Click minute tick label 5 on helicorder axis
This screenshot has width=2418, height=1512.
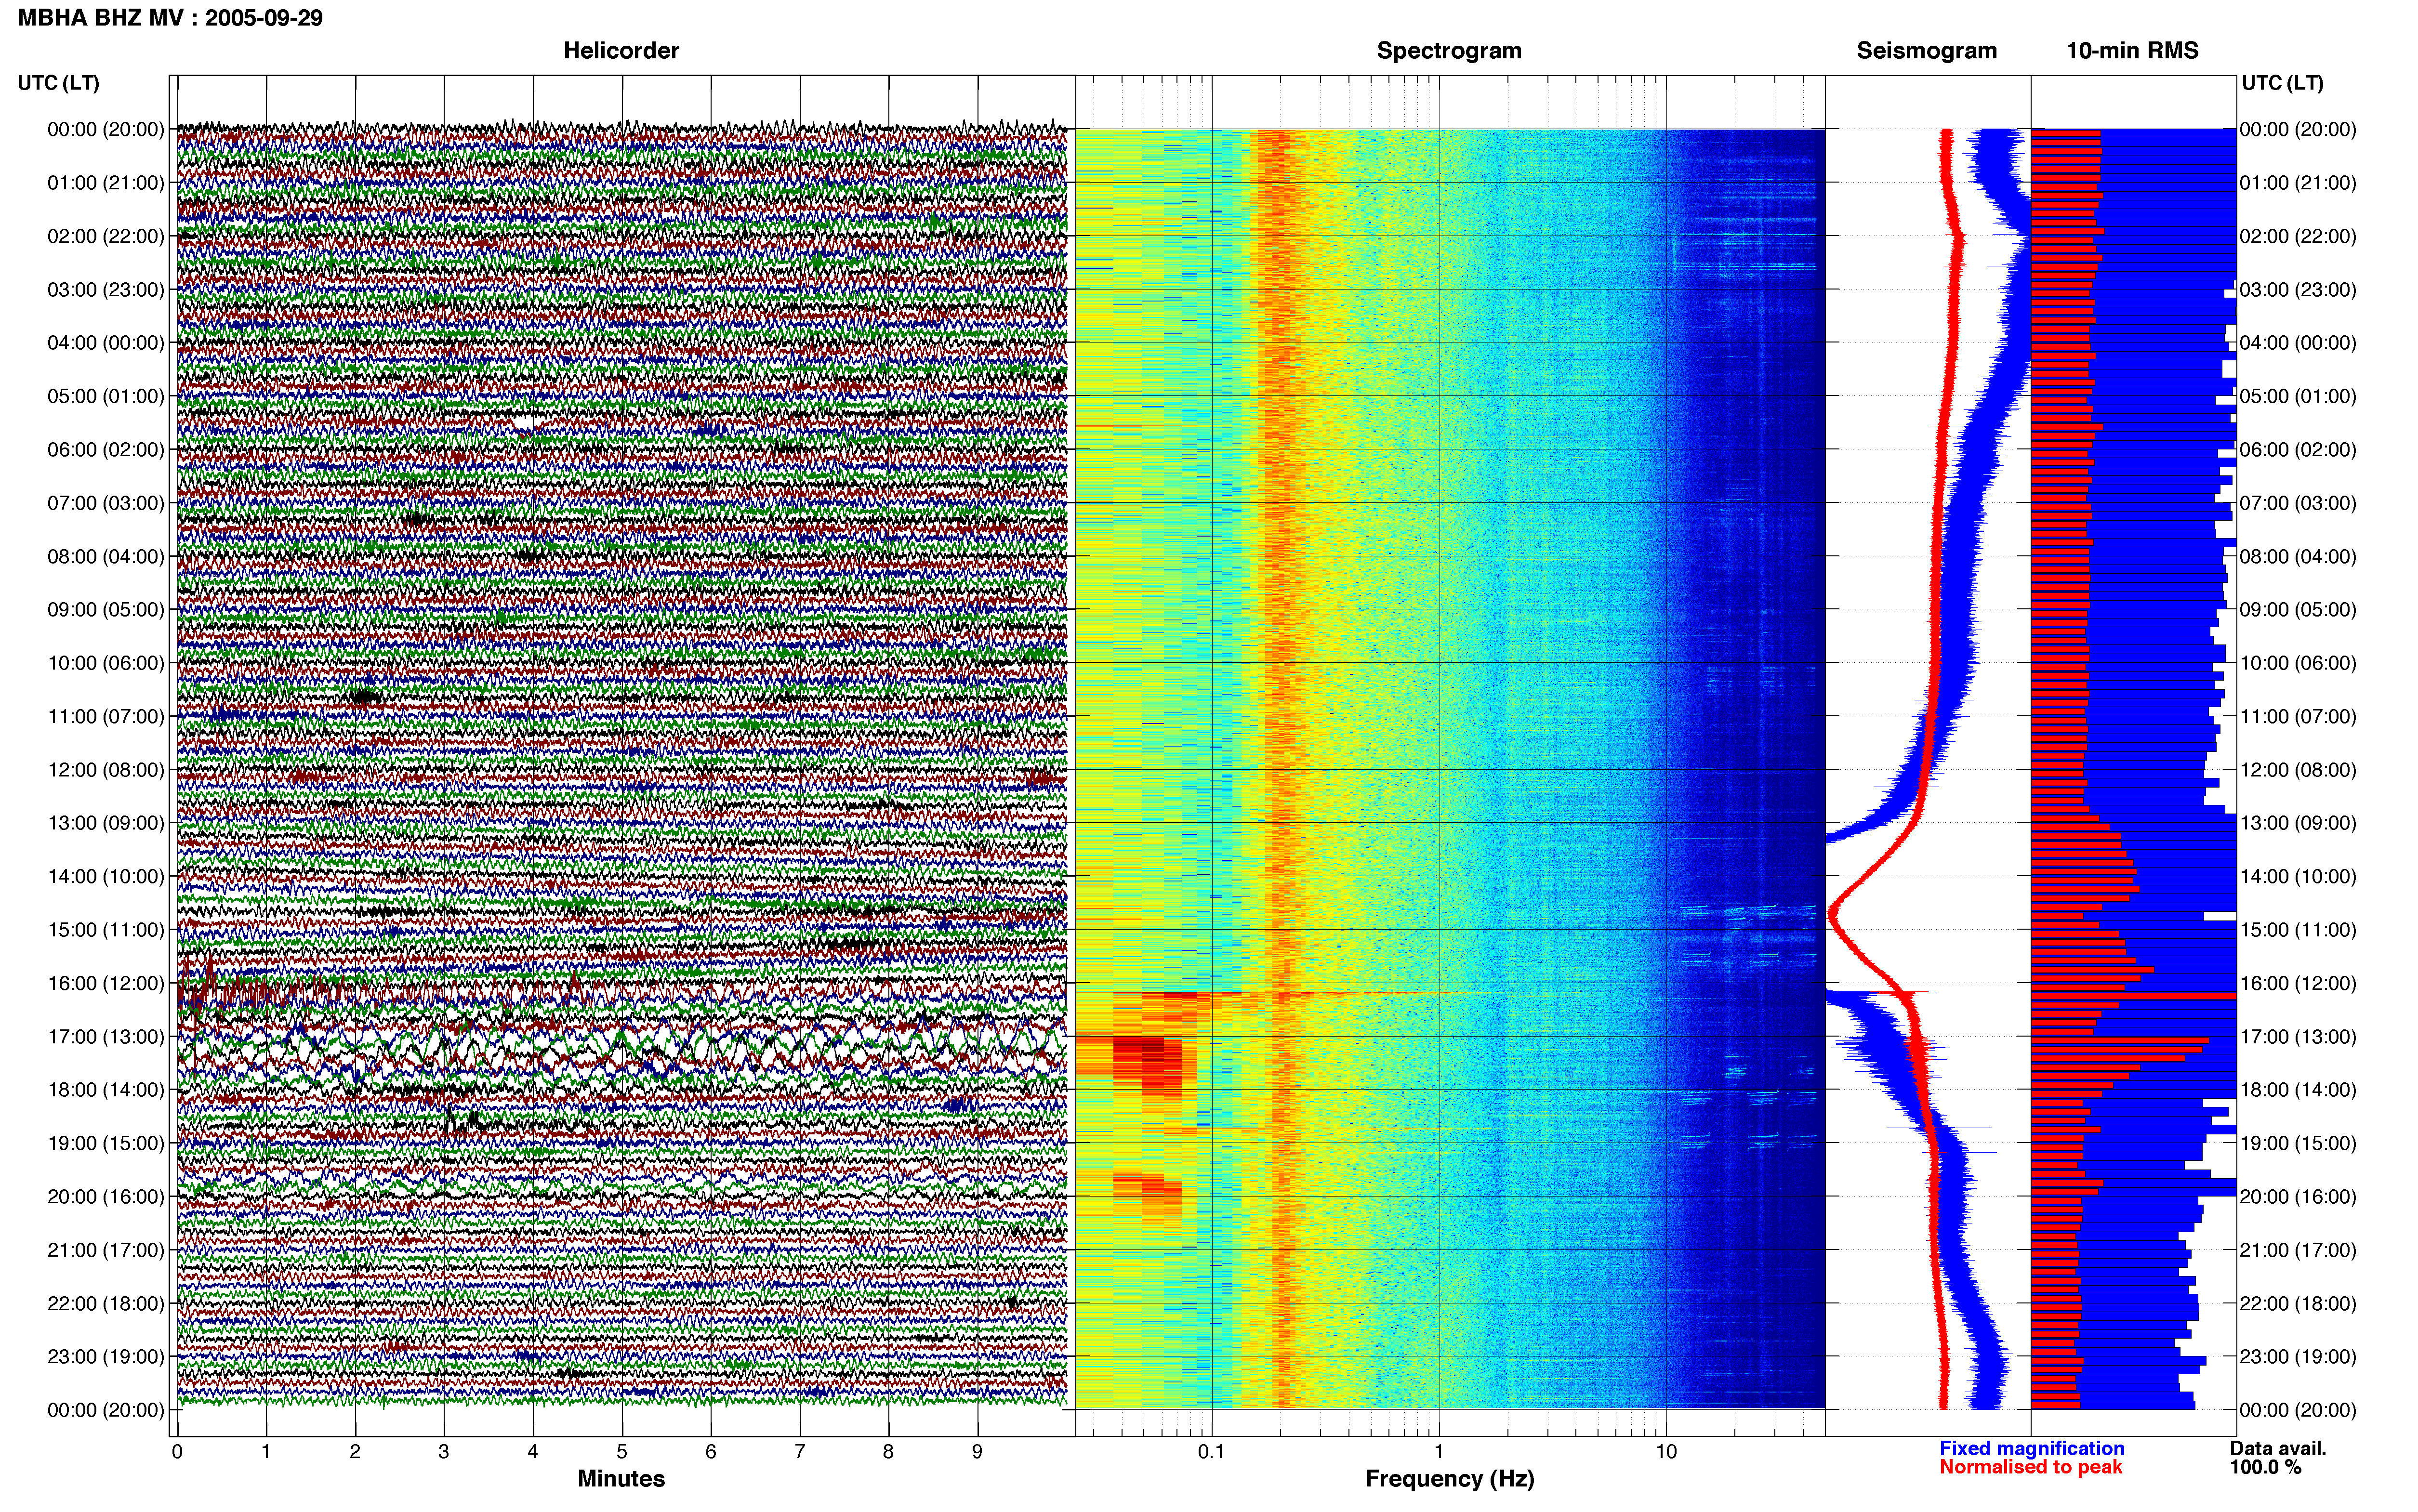[622, 1452]
